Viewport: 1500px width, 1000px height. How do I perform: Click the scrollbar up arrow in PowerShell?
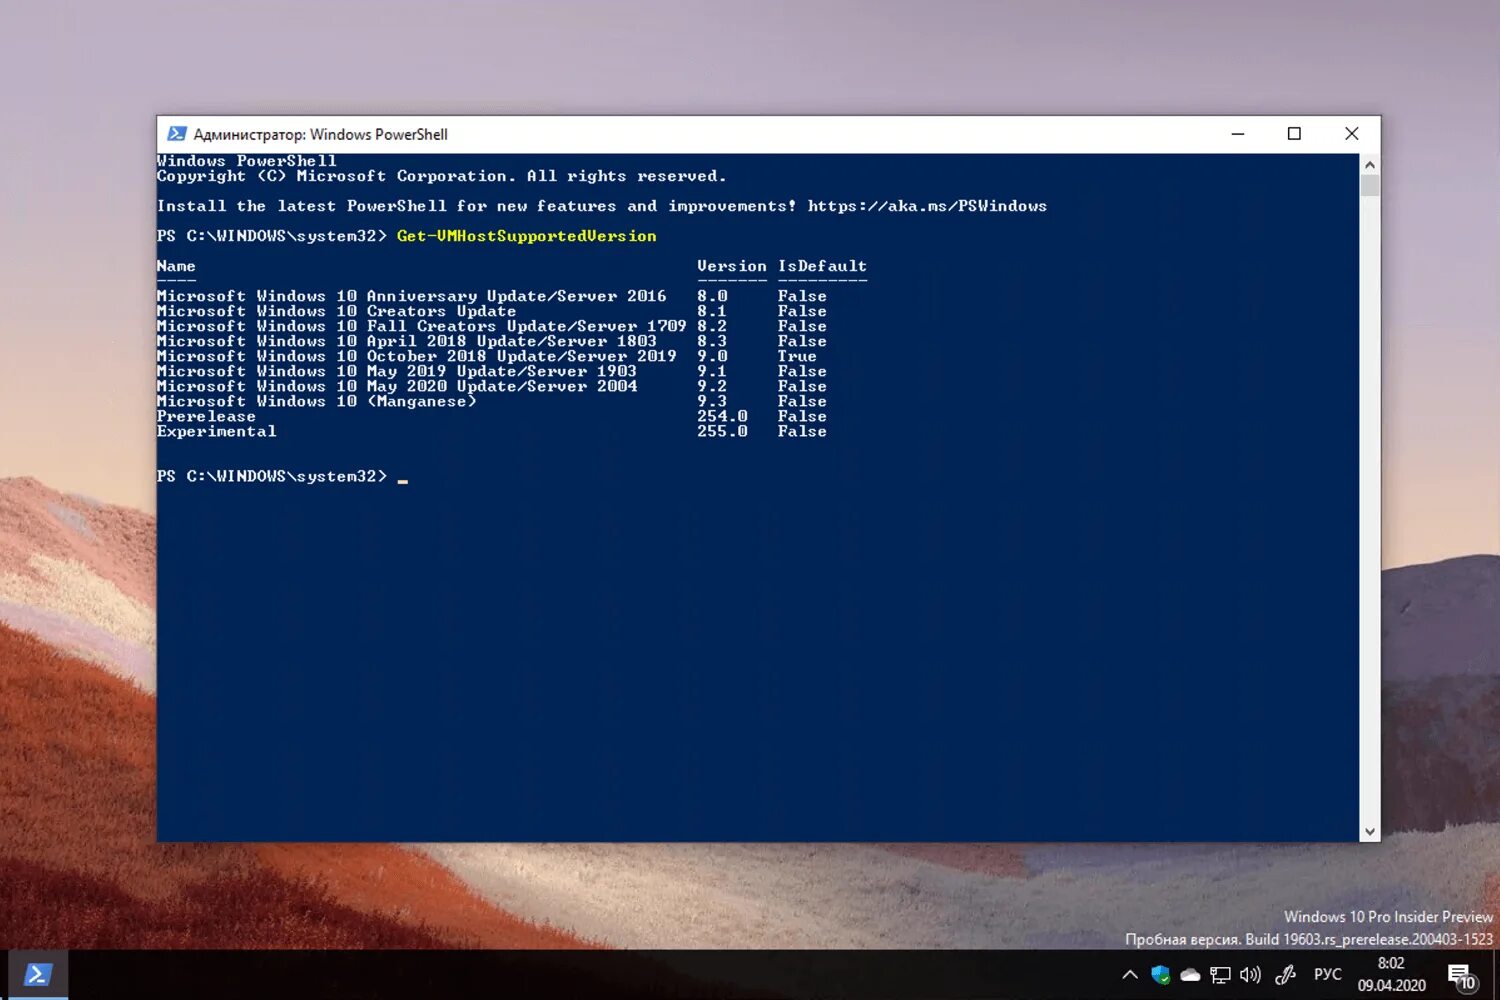point(1370,164)
